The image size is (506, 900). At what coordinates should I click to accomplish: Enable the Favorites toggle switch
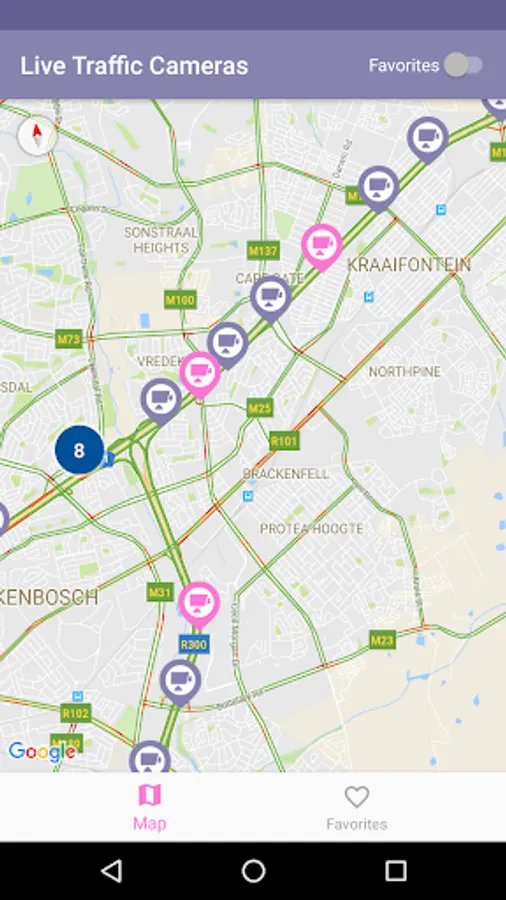(x=464, y=65)
